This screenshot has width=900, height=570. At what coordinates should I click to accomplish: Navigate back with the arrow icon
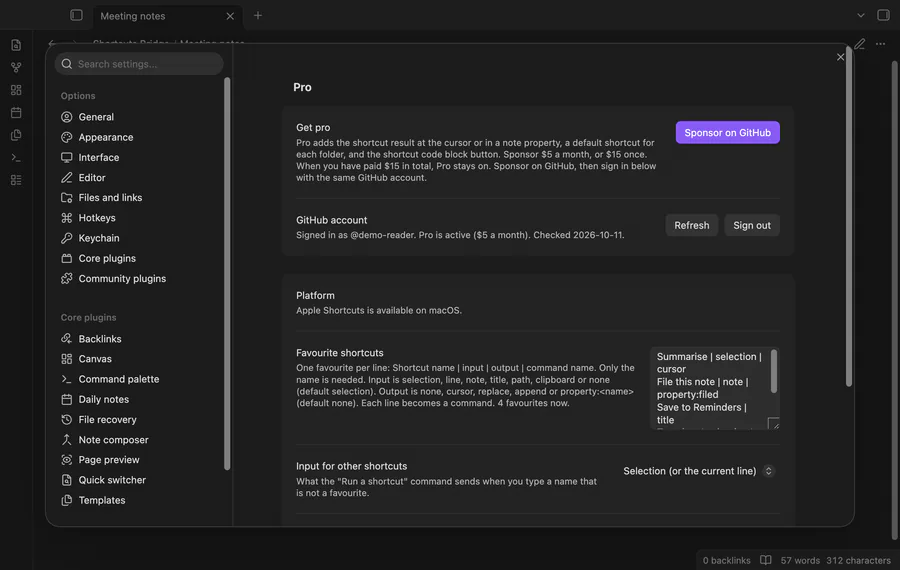(x=52, y=43)
